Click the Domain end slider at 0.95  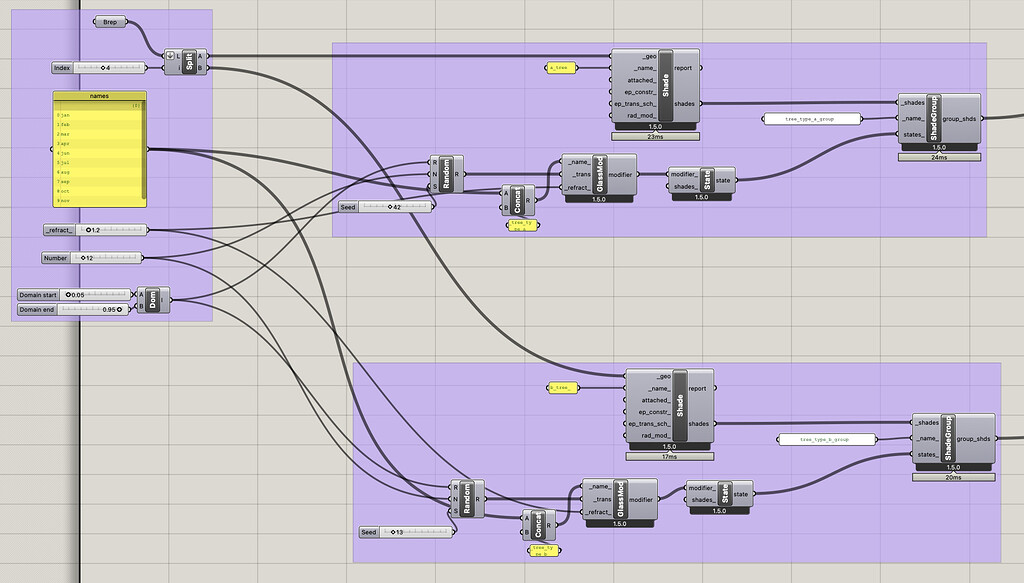[x=74, y=309]
